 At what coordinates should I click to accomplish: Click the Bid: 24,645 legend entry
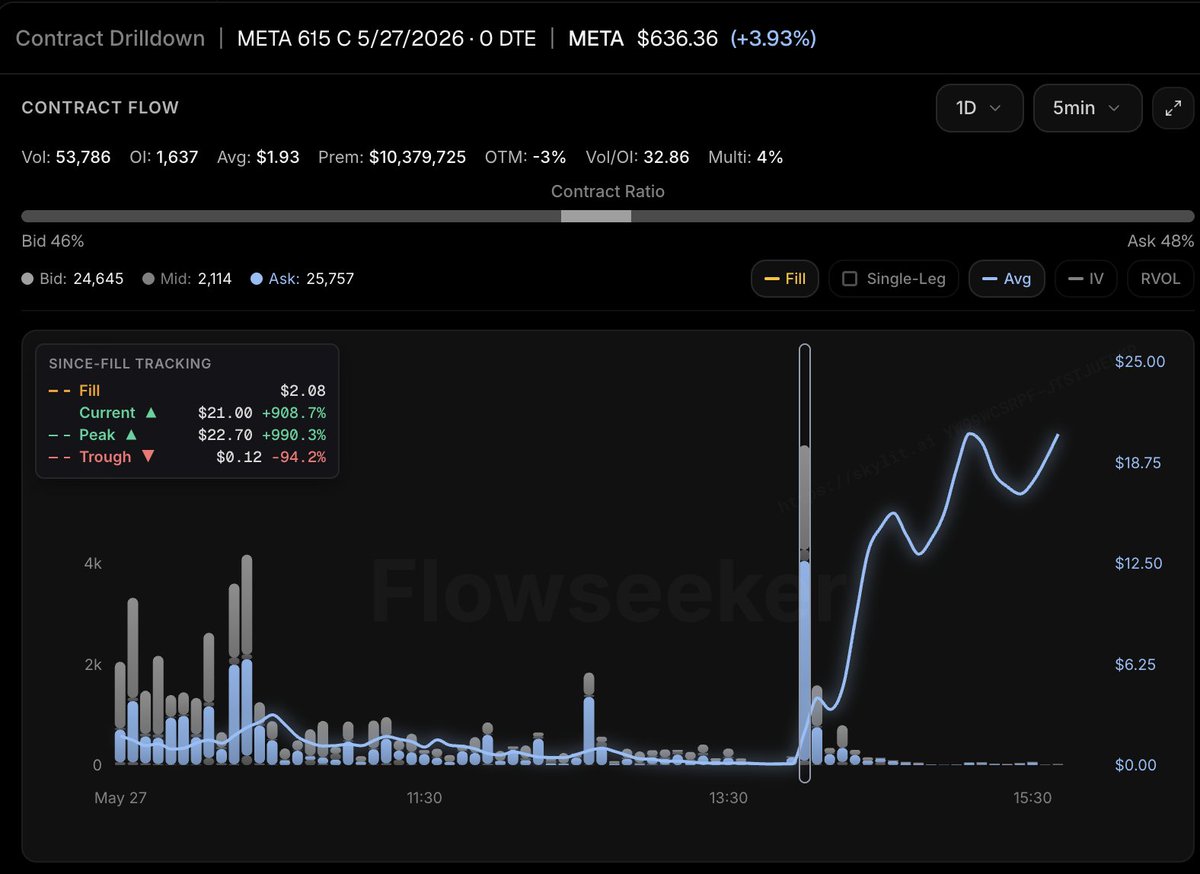tap(73, 279)
